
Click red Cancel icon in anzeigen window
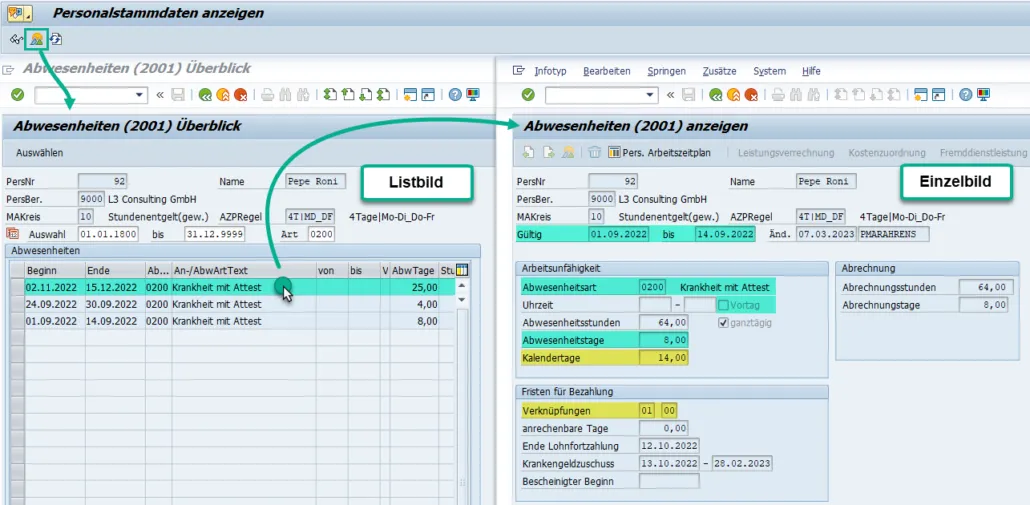point(751,95)
